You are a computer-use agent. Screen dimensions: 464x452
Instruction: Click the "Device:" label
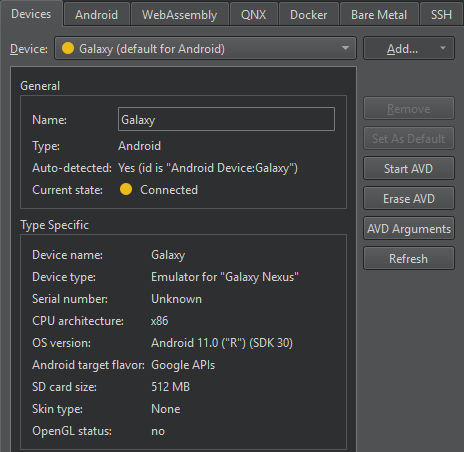pyautogui.click(x=29, y=49)
